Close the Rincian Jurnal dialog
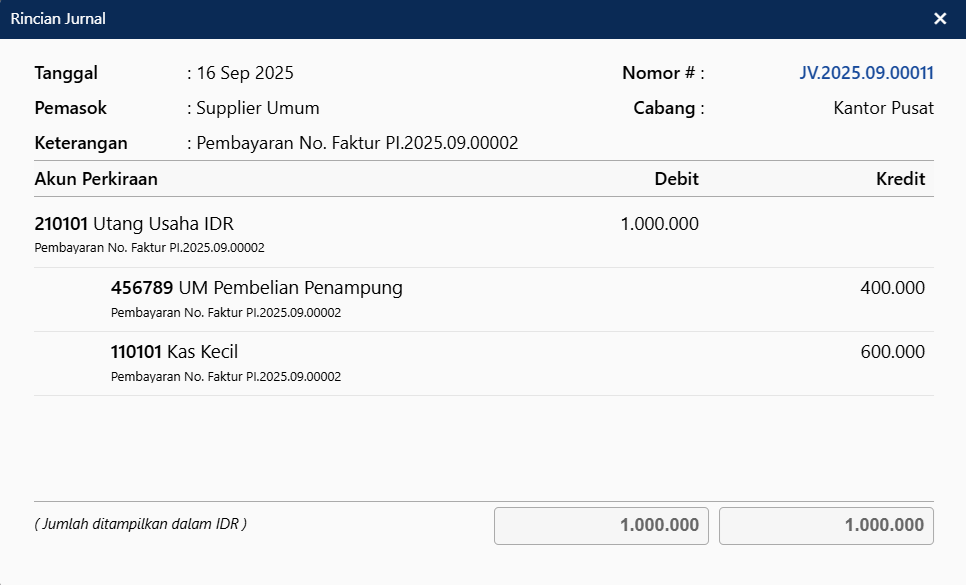This screenshot has height=585, width=966. (x=940, y=19)
